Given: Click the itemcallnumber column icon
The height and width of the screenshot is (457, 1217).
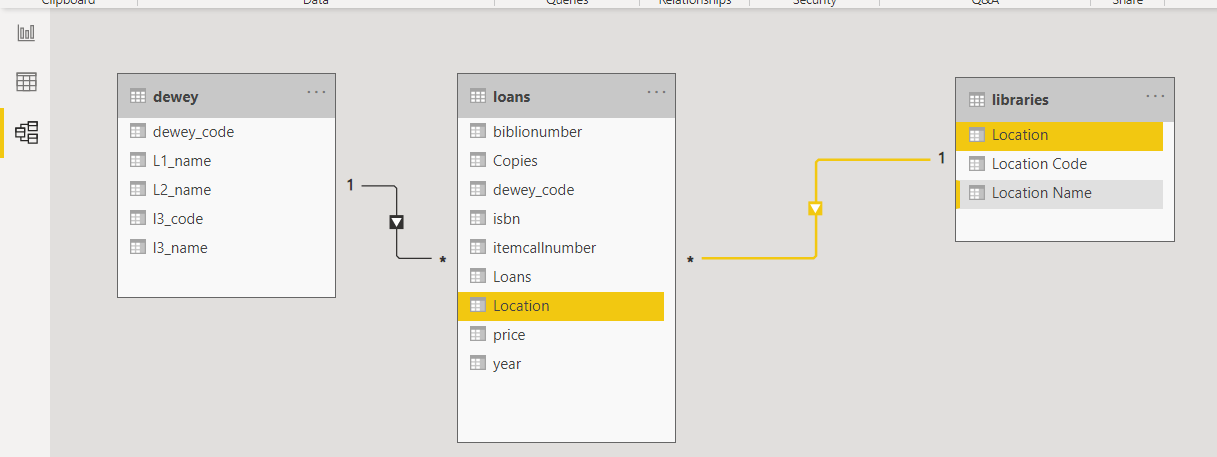Looking at the screenshot, I should (478, 247).
